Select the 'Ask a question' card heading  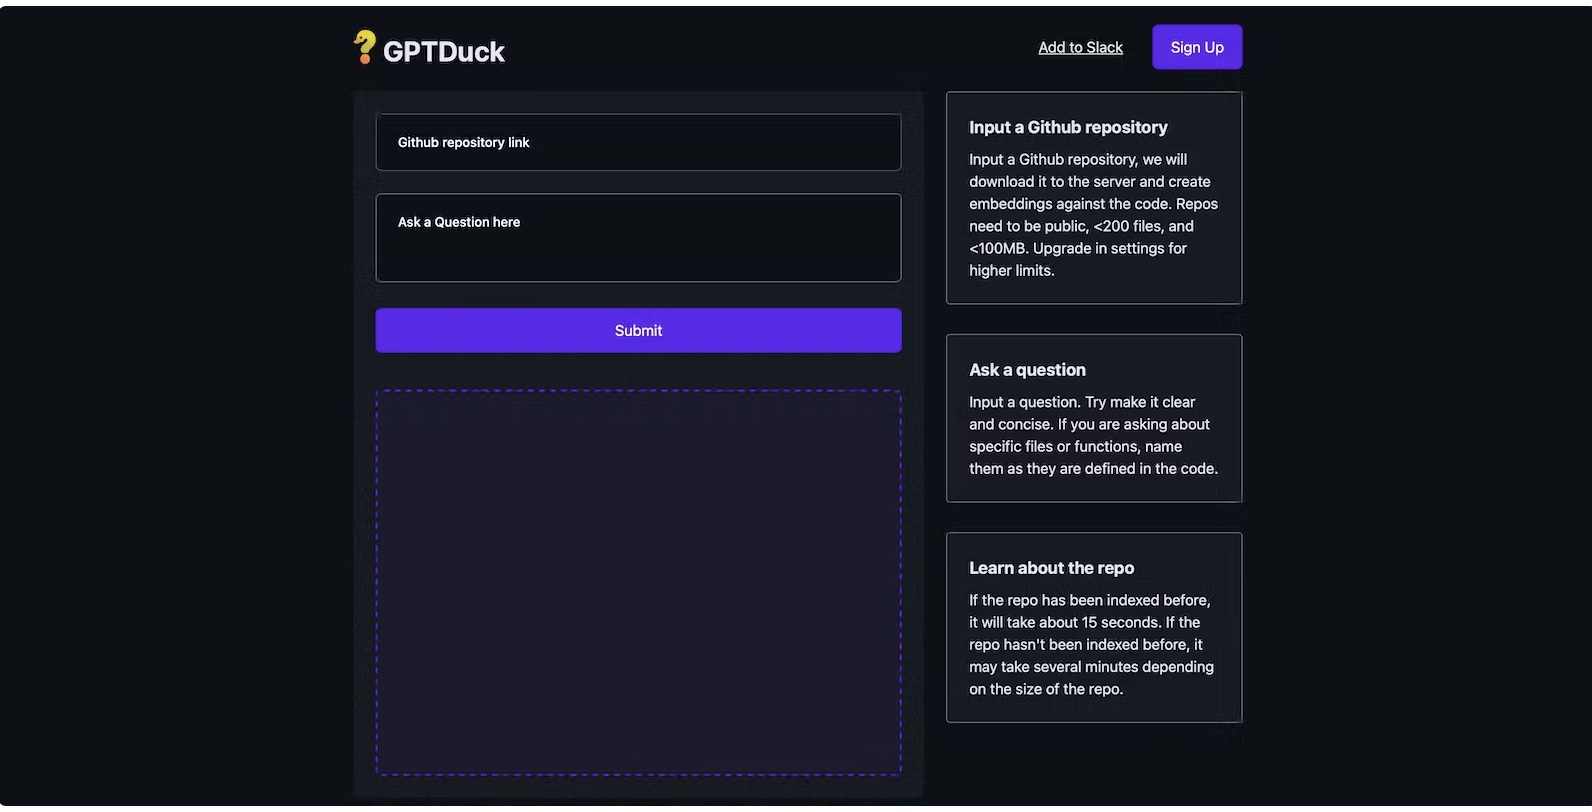1027,370
